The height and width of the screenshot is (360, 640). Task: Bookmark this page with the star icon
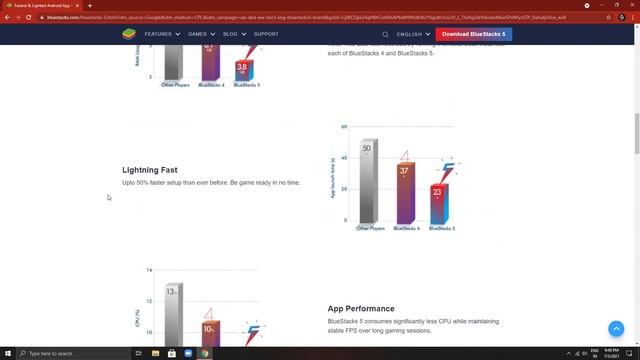pyautogui.click(x=609, y=18)
